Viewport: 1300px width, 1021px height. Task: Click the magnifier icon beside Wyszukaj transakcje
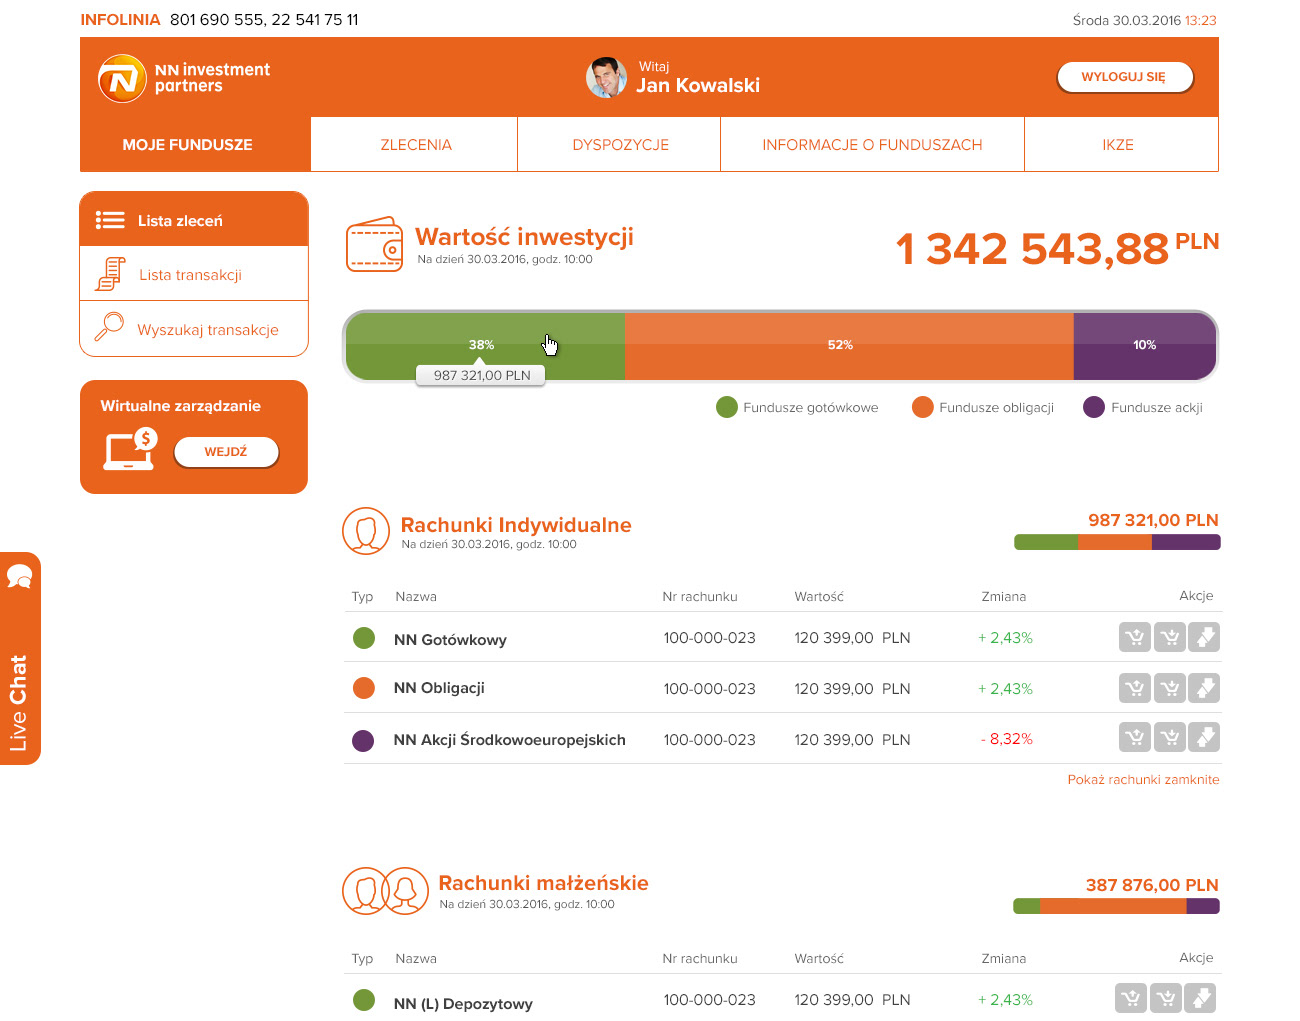[x=109, y=327]
